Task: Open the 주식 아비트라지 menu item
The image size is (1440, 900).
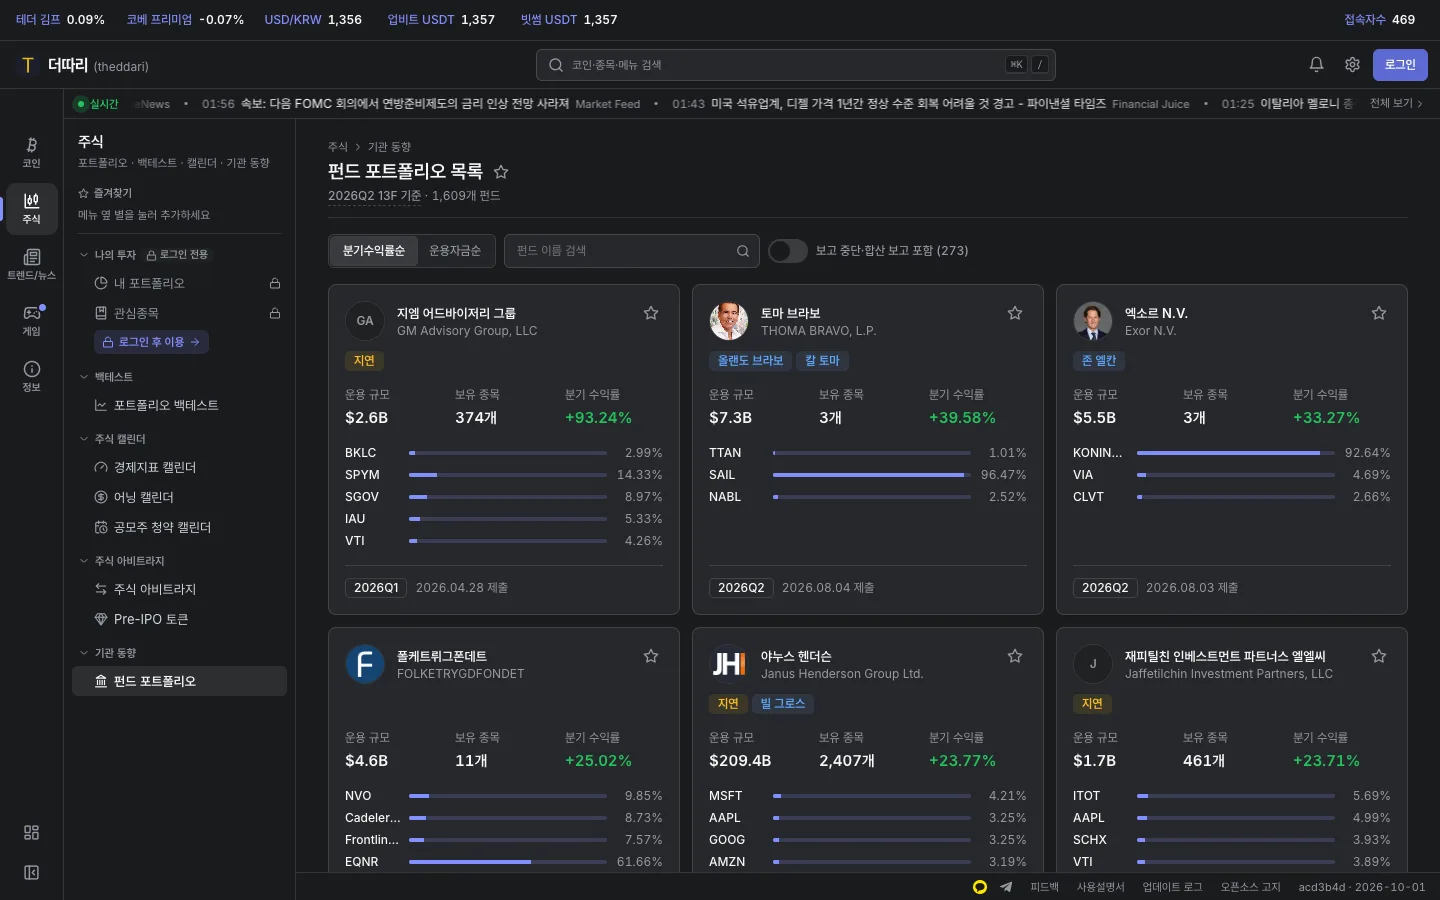Action: [180, 590]
